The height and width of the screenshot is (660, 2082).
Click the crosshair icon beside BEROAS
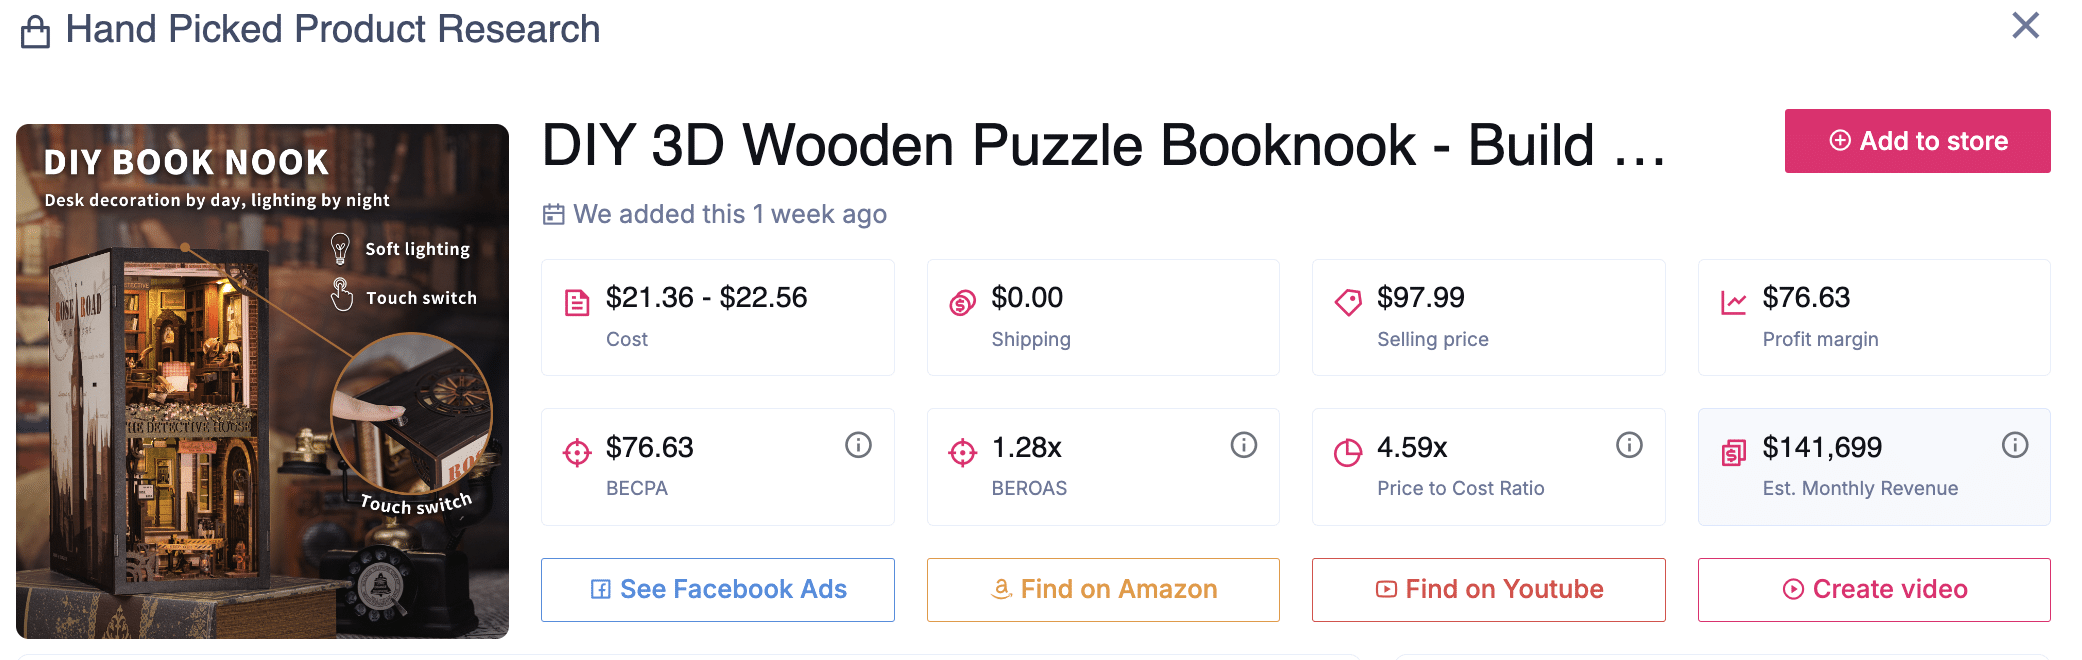962,451
